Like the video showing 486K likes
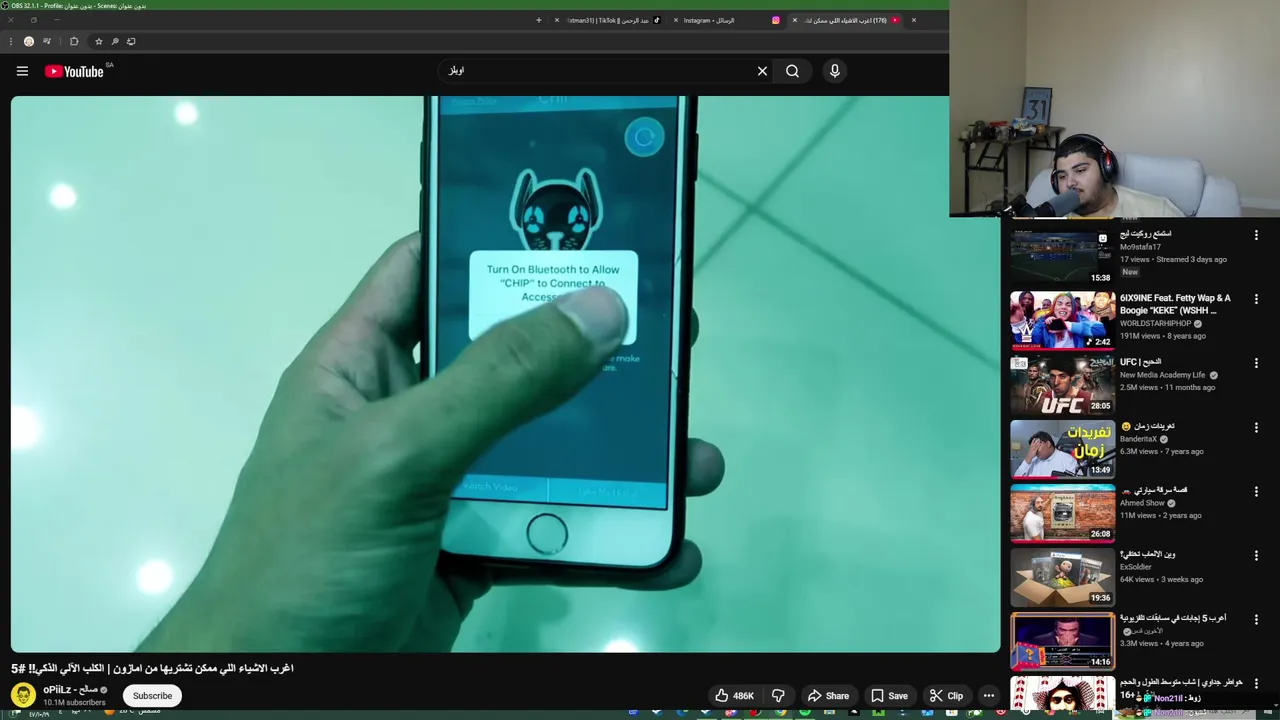This screenshot has width=1280, height=720. (734, 696)
